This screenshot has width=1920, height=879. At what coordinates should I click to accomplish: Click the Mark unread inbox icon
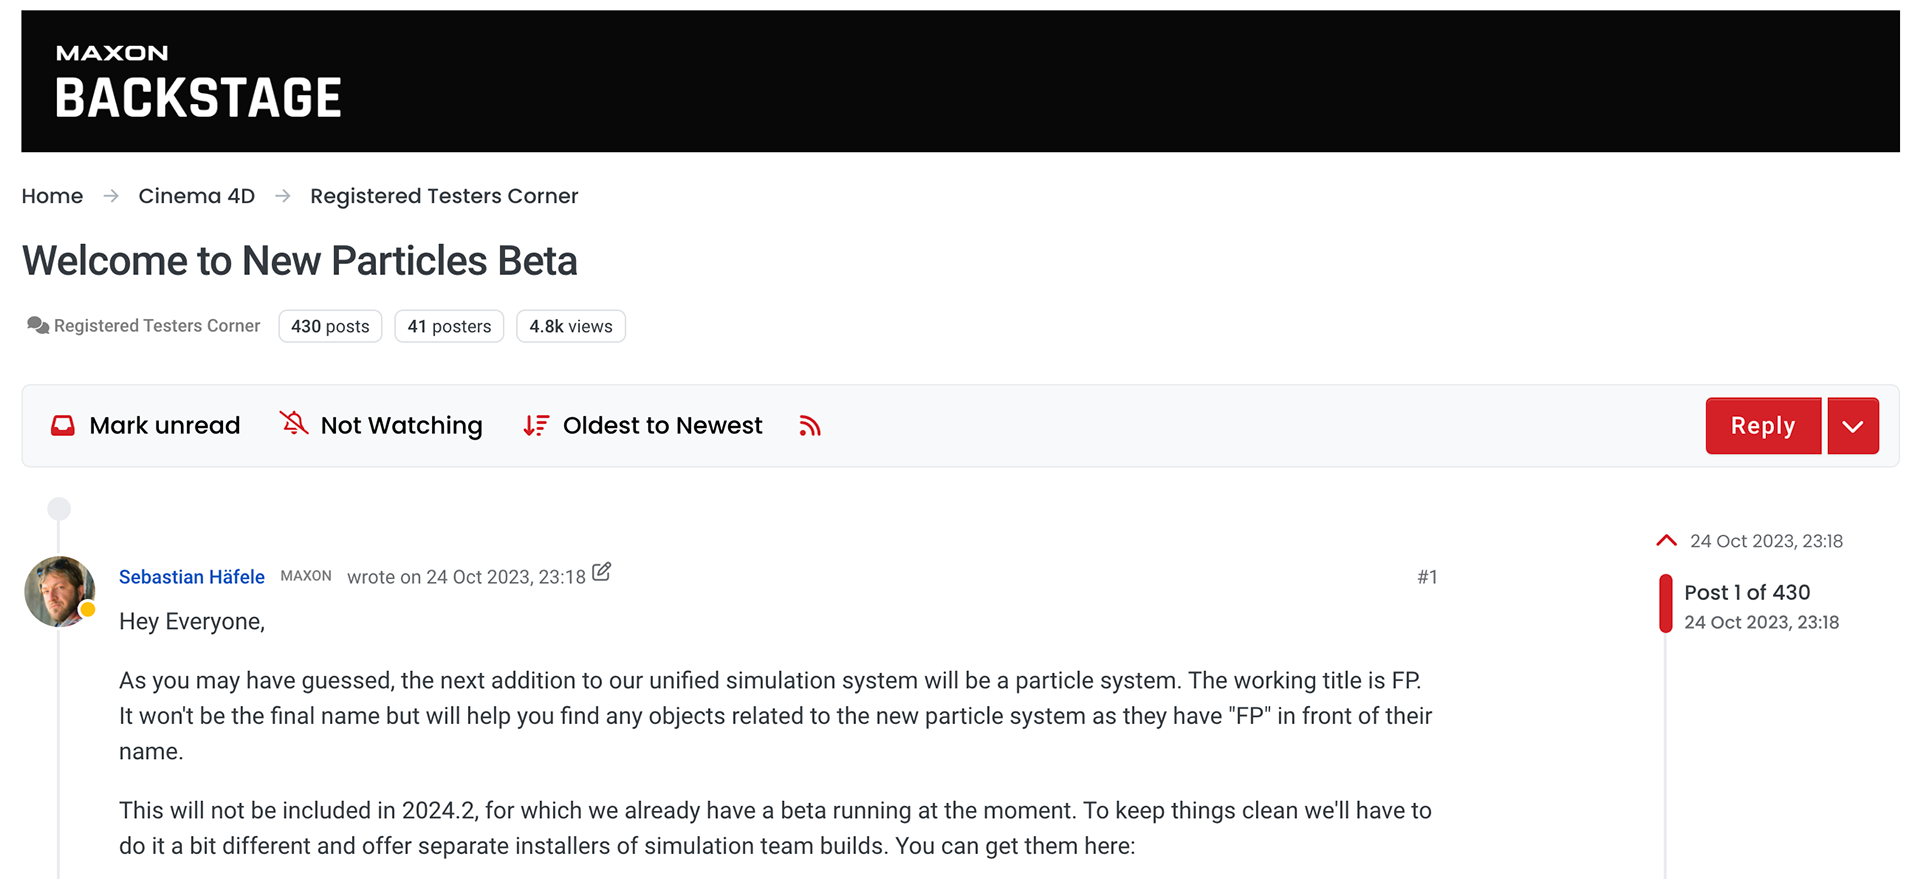63,426
